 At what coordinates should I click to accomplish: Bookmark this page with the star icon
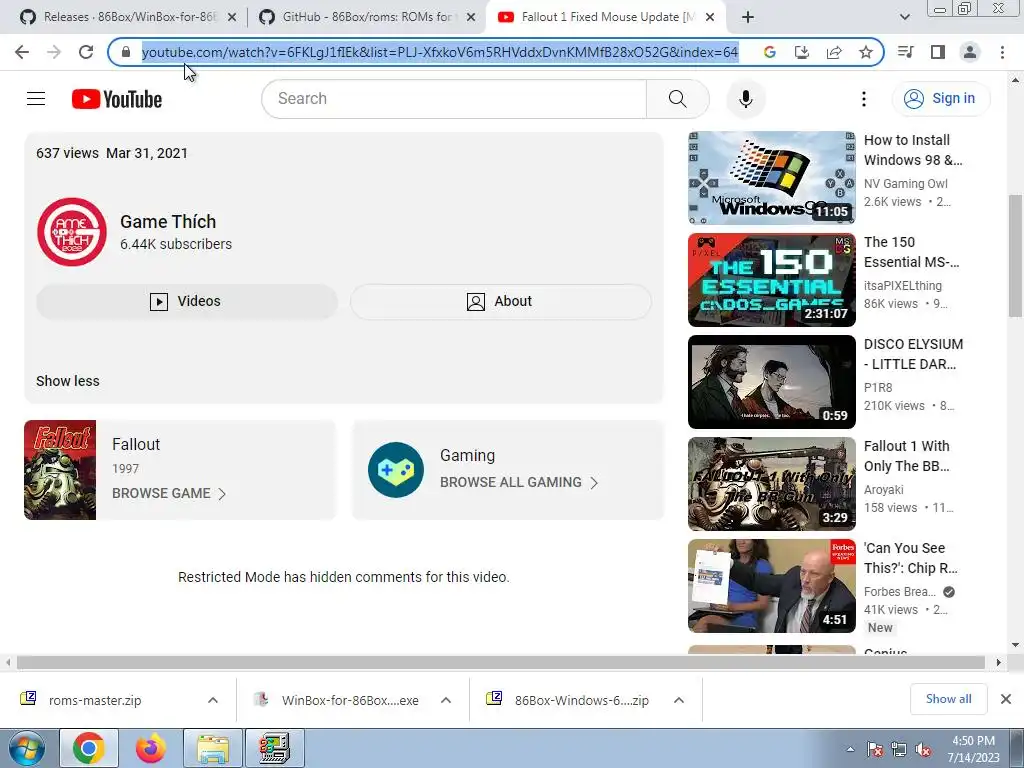point(866,52)
